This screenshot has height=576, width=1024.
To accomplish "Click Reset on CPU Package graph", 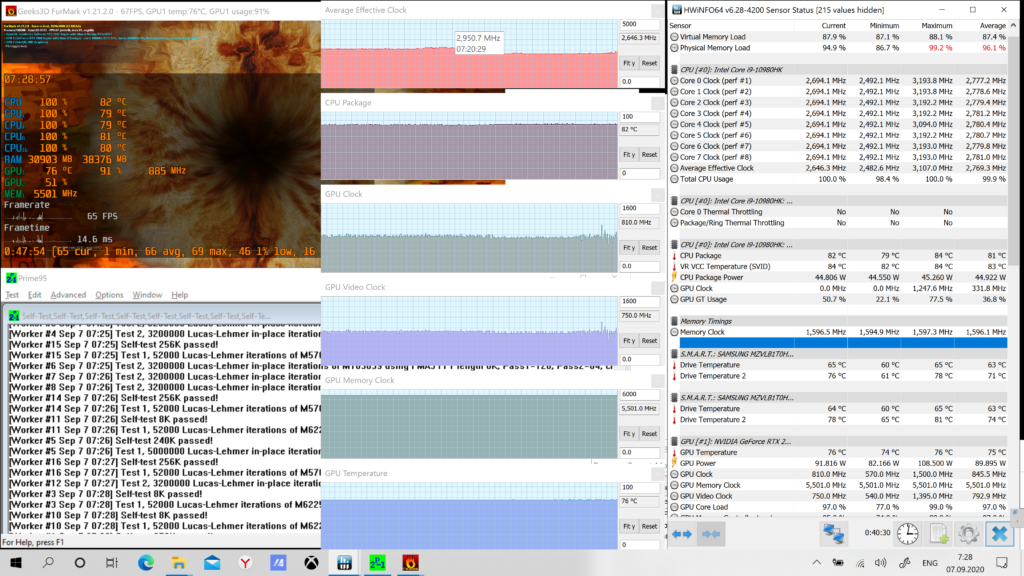I will pyautogui.click(x=649, y=155).
